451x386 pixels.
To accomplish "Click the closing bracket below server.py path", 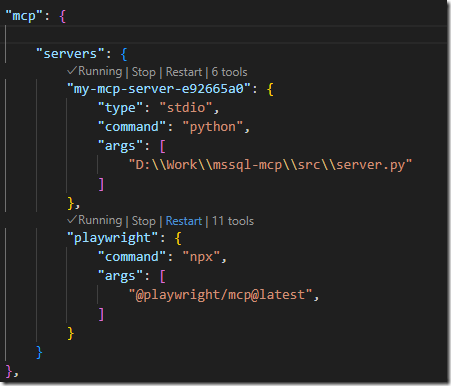I will [x=101, y=184].
